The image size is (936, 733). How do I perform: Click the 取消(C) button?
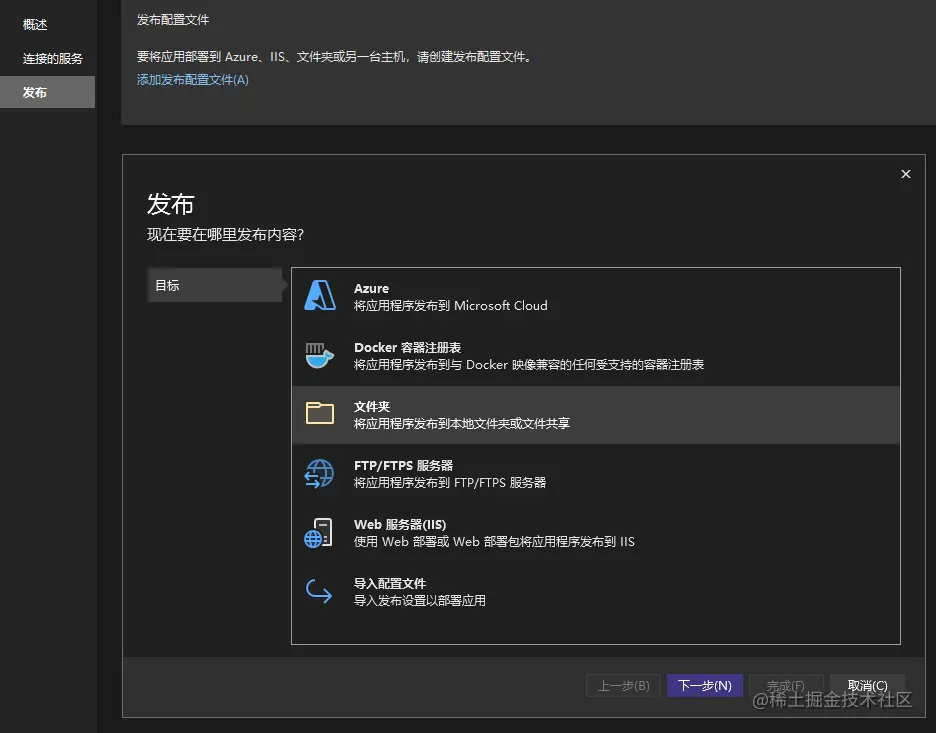[x=867, y=685]
